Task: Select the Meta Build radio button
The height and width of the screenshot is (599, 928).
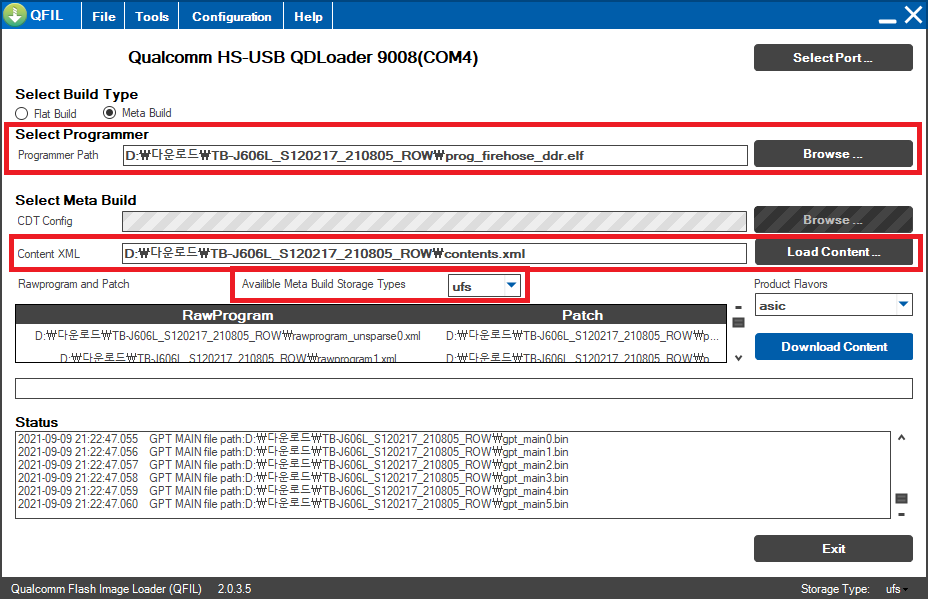Action: [x=109, y=112]
